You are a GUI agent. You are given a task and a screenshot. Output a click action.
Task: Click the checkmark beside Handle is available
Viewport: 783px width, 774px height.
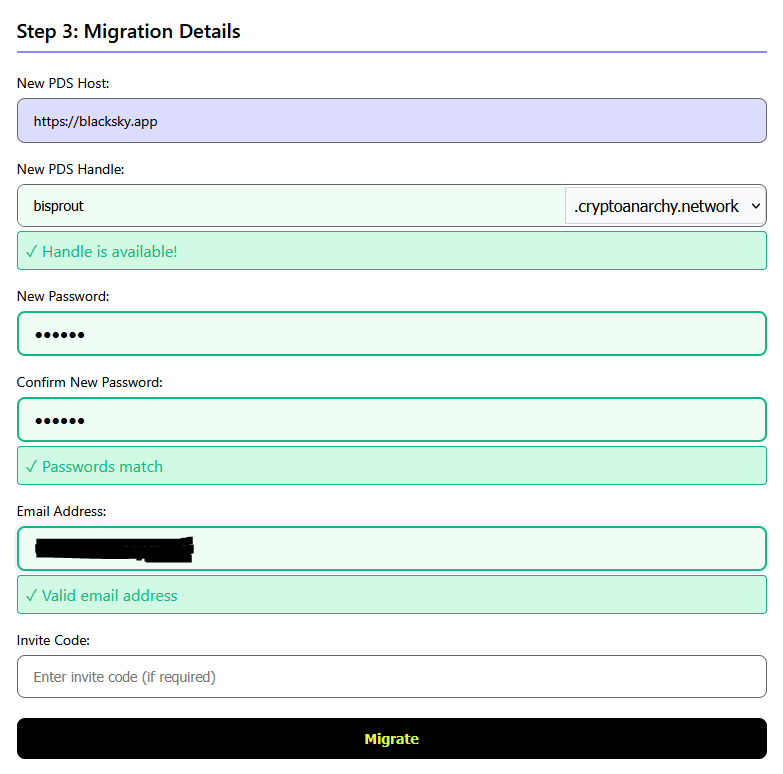pos(32,252)
